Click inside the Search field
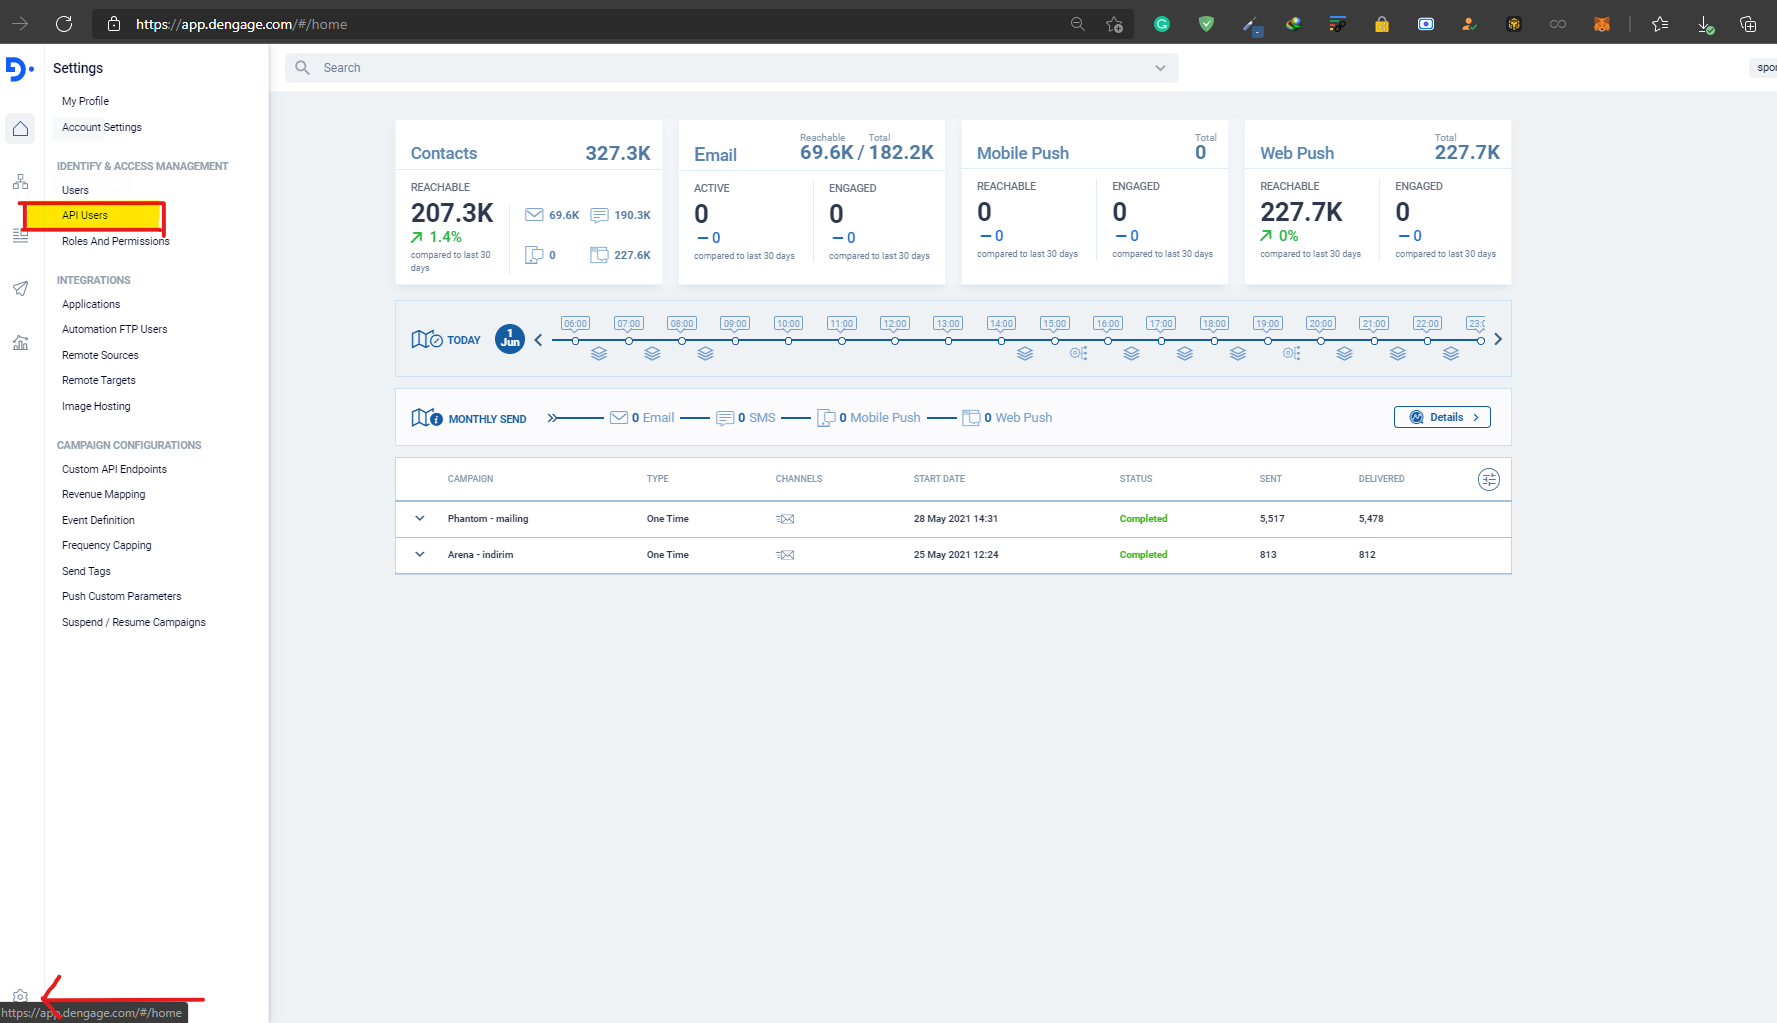This screenshot has width=1777, height=1023. click(600, 67)
